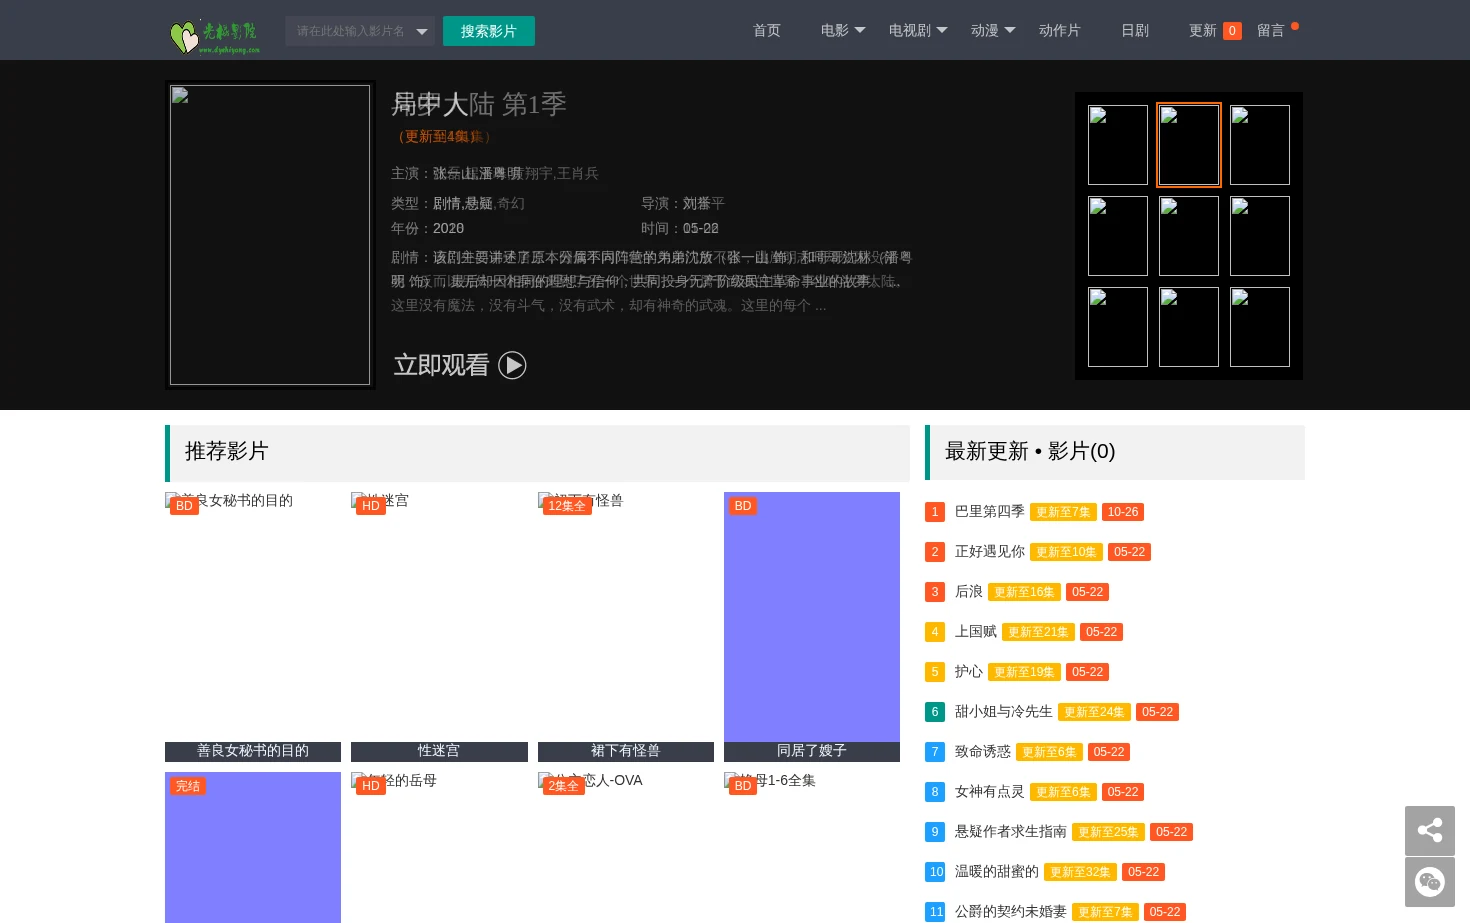Click the teal rank number 6 badge
1470x923 pixels.
click(935, 712)
